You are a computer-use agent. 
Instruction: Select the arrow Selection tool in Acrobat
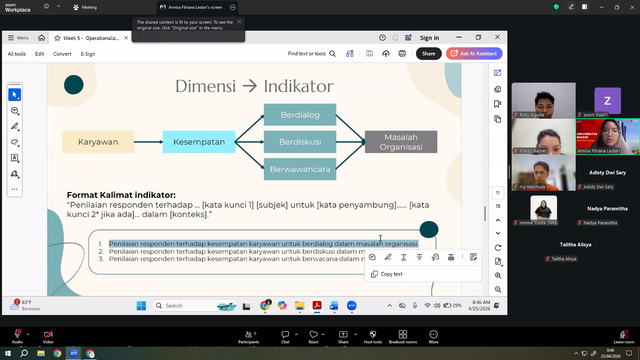coord(15,95)
